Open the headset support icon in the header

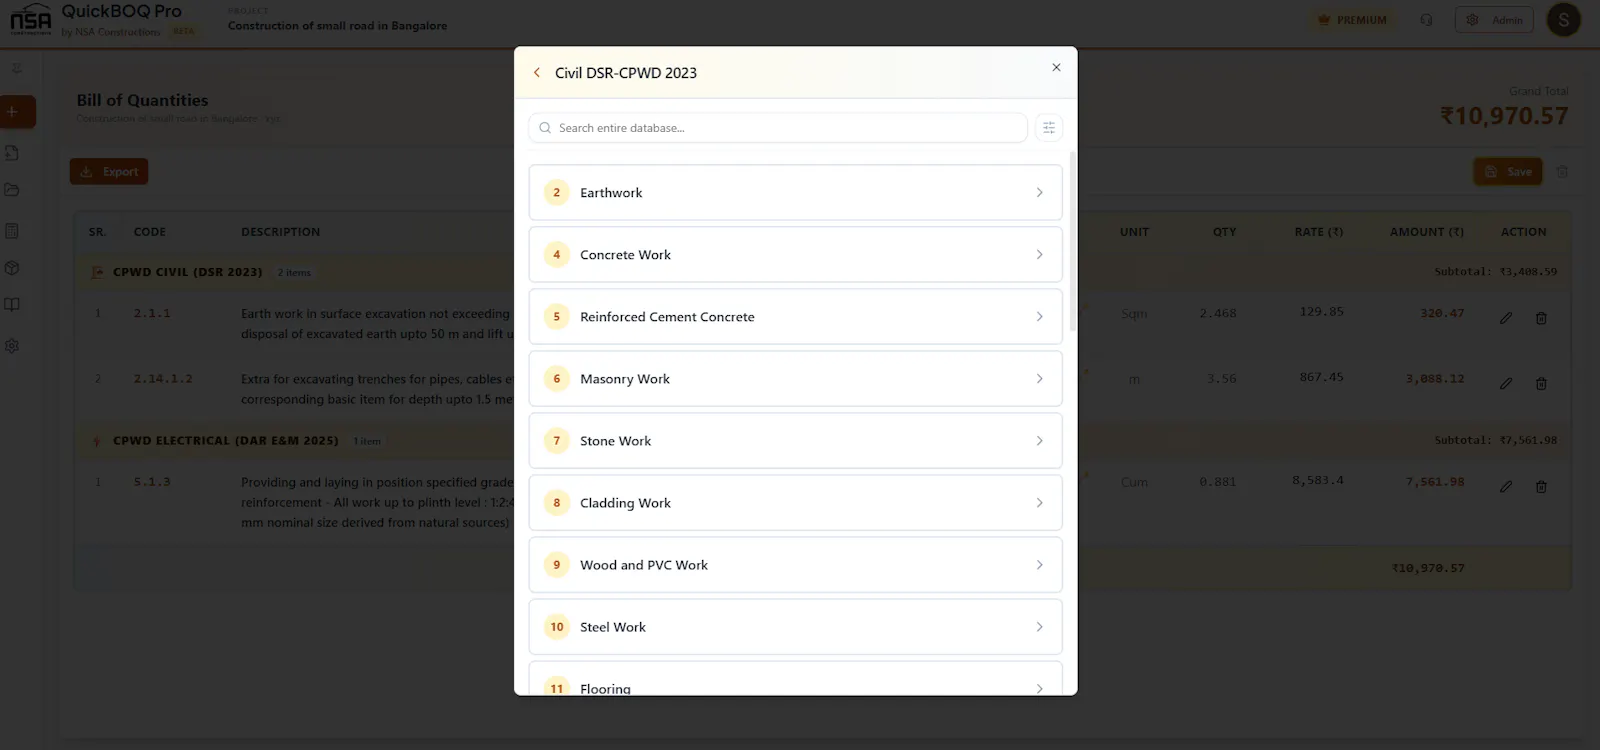click(1426, 20)
